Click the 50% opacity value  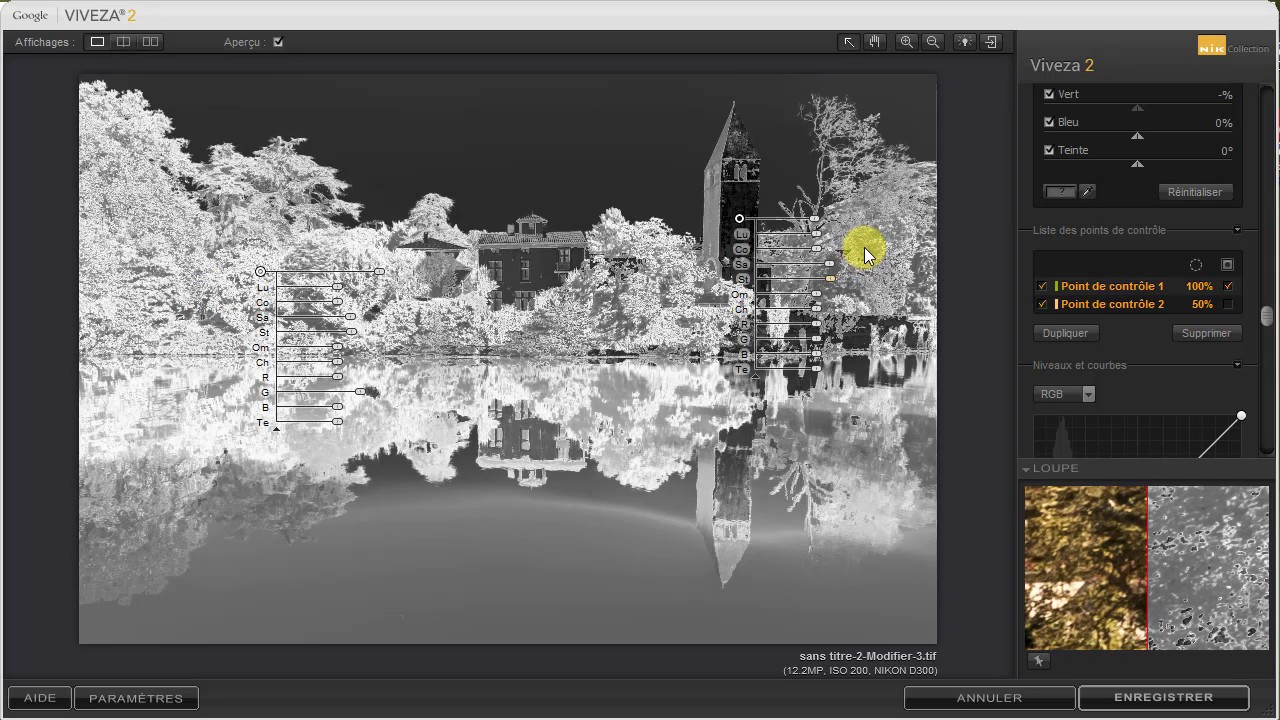pyautogui.click(x=1202, y=304)
